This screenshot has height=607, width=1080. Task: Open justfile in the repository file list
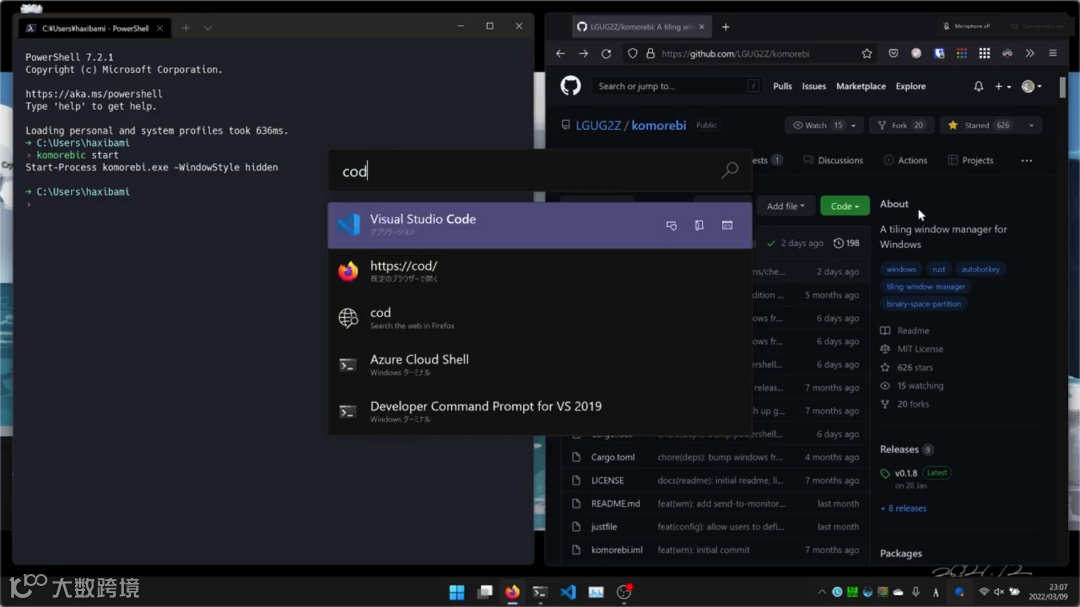(x=603, y=527)
